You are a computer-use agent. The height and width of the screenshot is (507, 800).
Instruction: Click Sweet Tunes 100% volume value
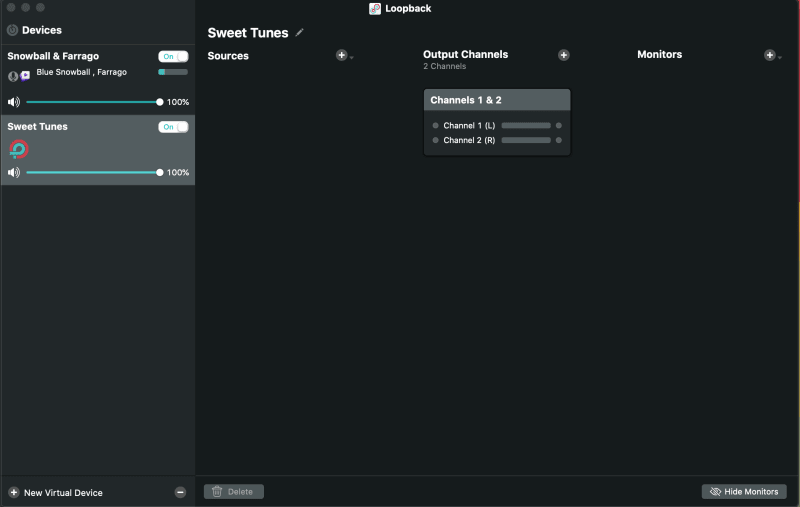178,172
